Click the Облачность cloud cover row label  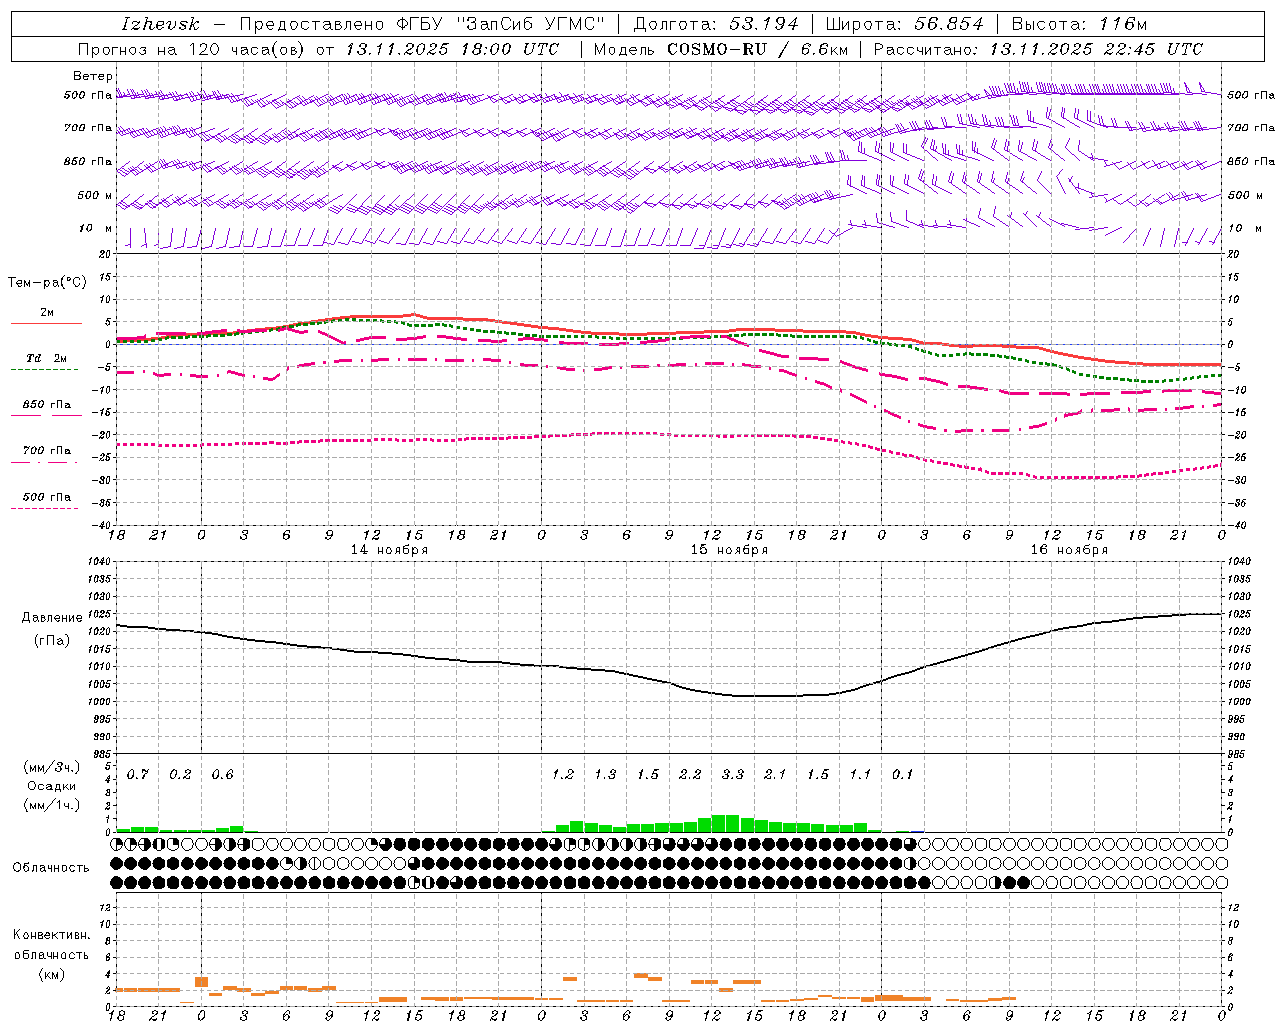pos(51,868)
